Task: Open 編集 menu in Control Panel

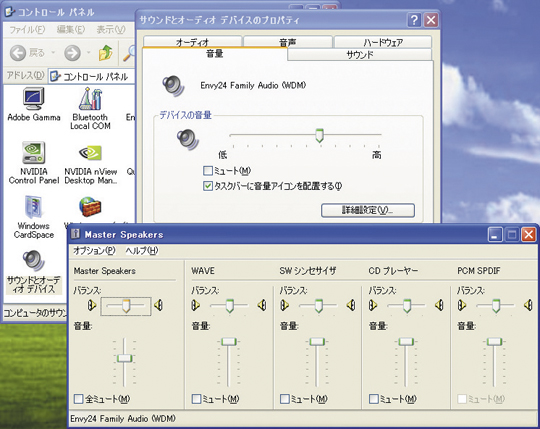Action: [71, 30]
